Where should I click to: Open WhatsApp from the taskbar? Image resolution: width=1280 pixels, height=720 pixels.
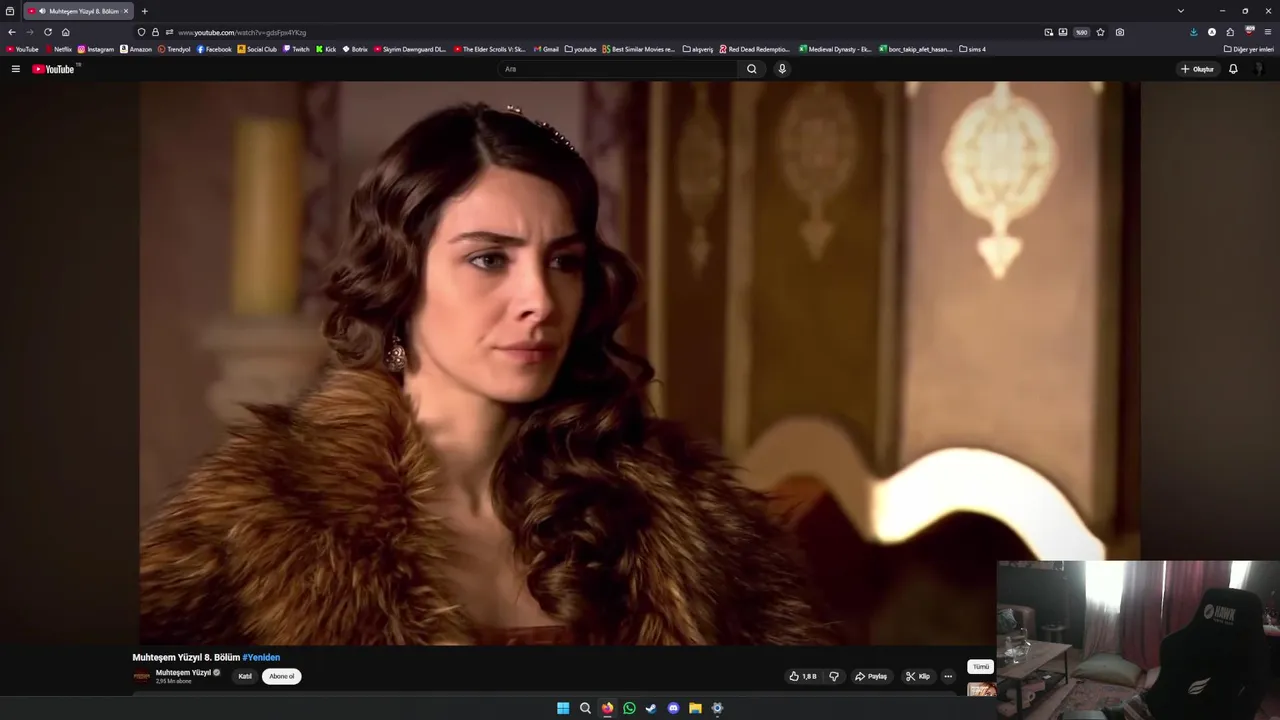[629, 708]
